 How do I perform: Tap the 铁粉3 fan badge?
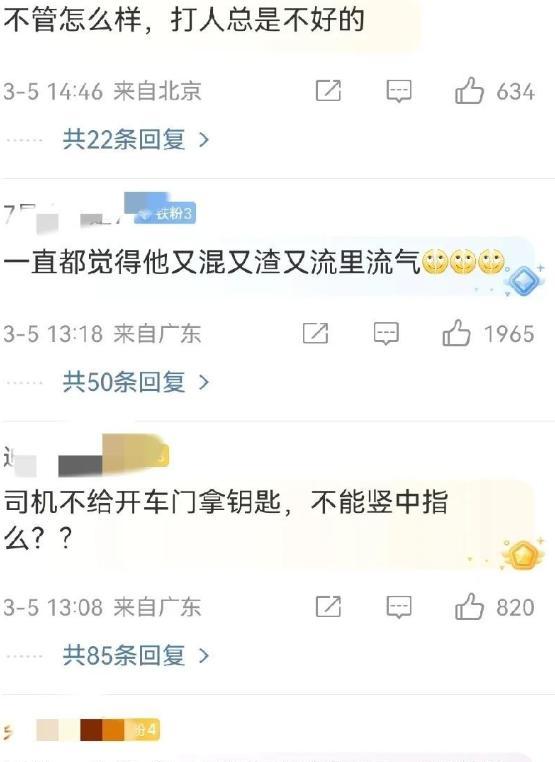[x=165, y=213]
